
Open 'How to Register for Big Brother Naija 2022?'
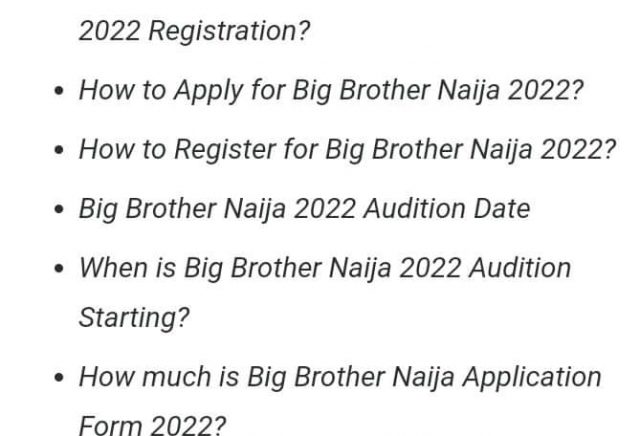[x=347, y=150]
